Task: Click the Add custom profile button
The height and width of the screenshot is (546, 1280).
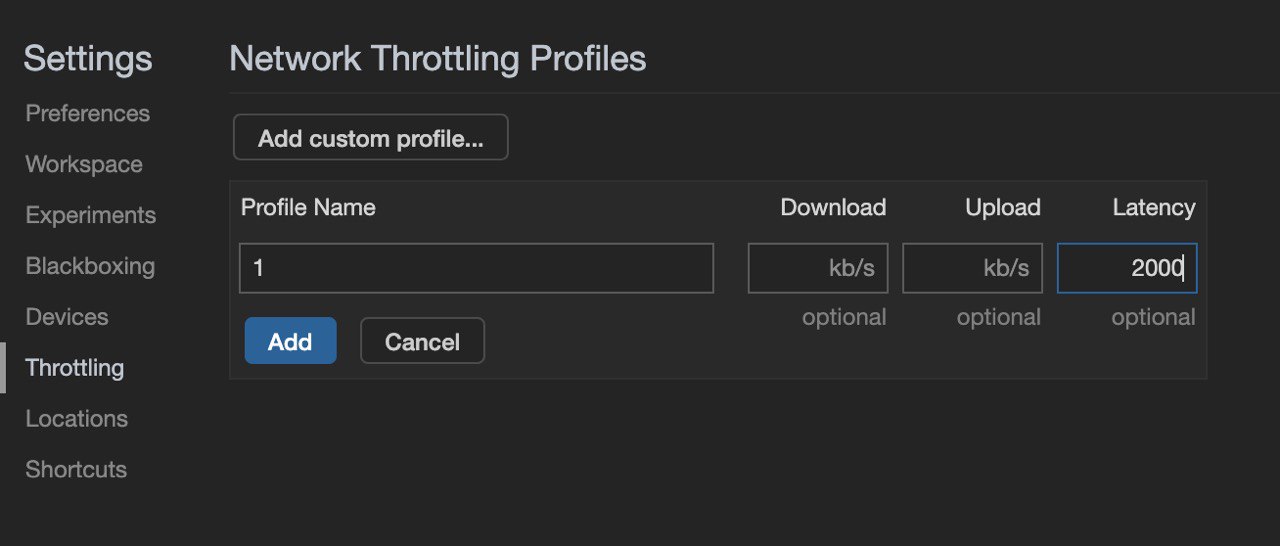Action: pyautogui.click(x=370, y=138)
